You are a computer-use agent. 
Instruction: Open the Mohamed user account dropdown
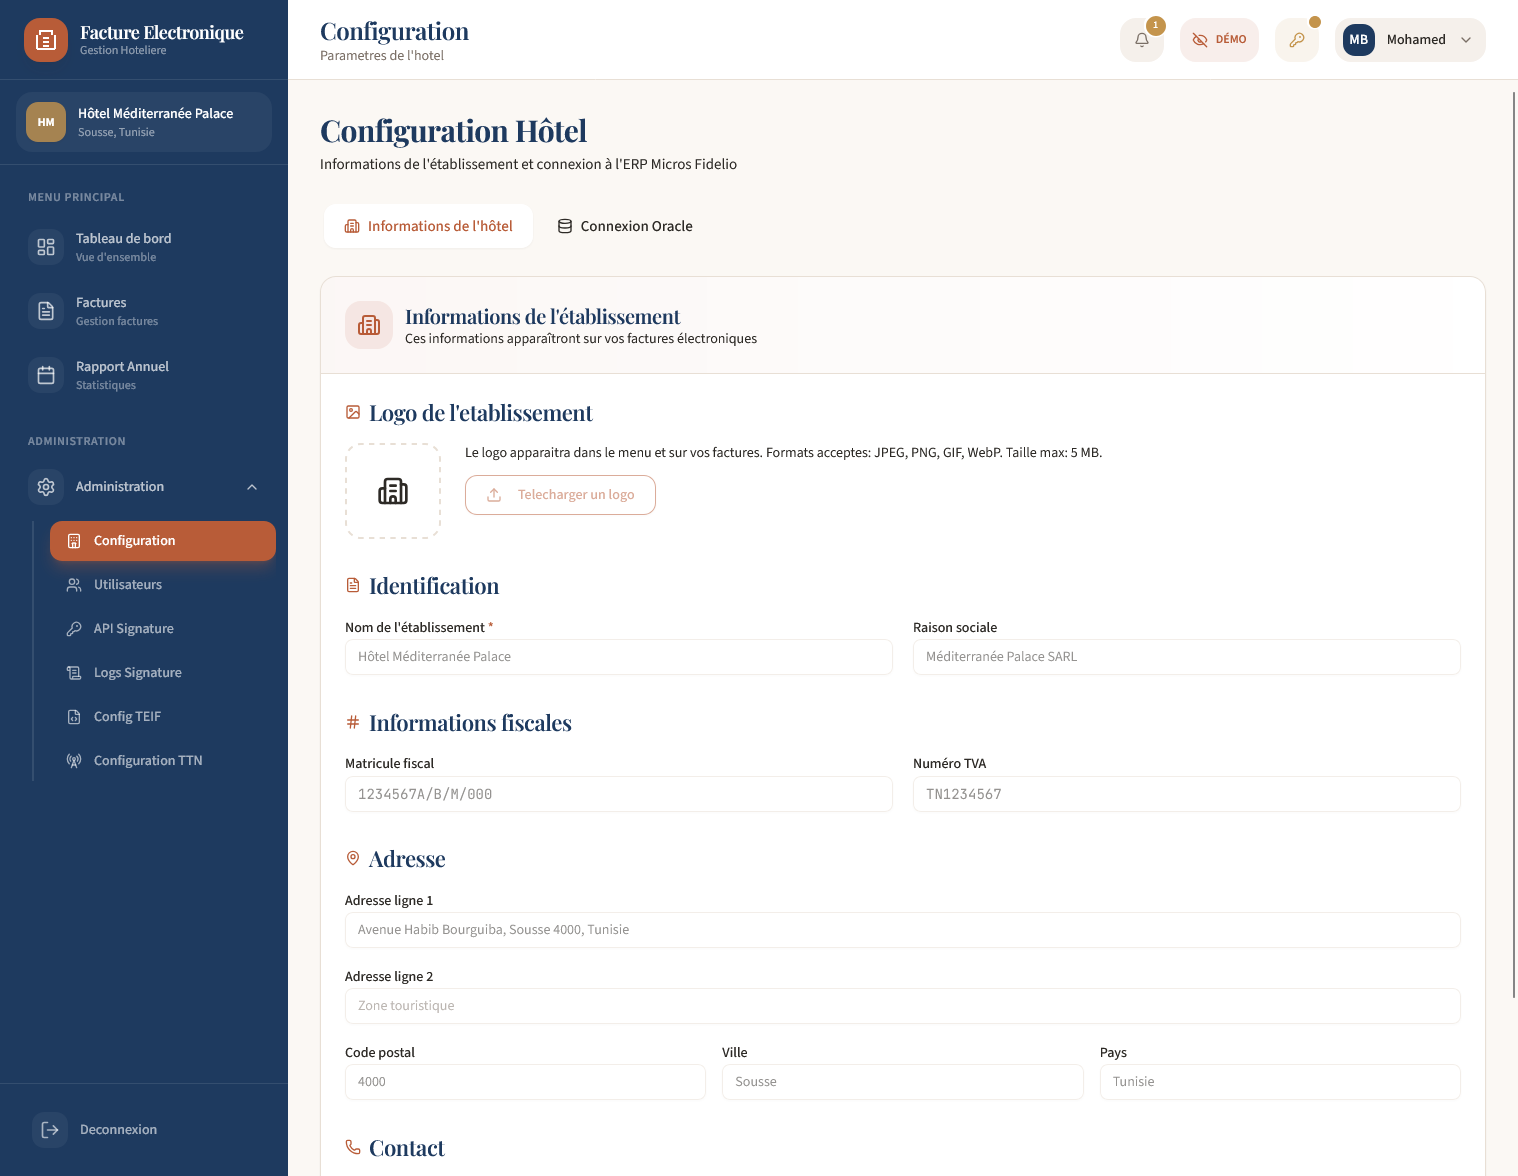click(1410, 39)
